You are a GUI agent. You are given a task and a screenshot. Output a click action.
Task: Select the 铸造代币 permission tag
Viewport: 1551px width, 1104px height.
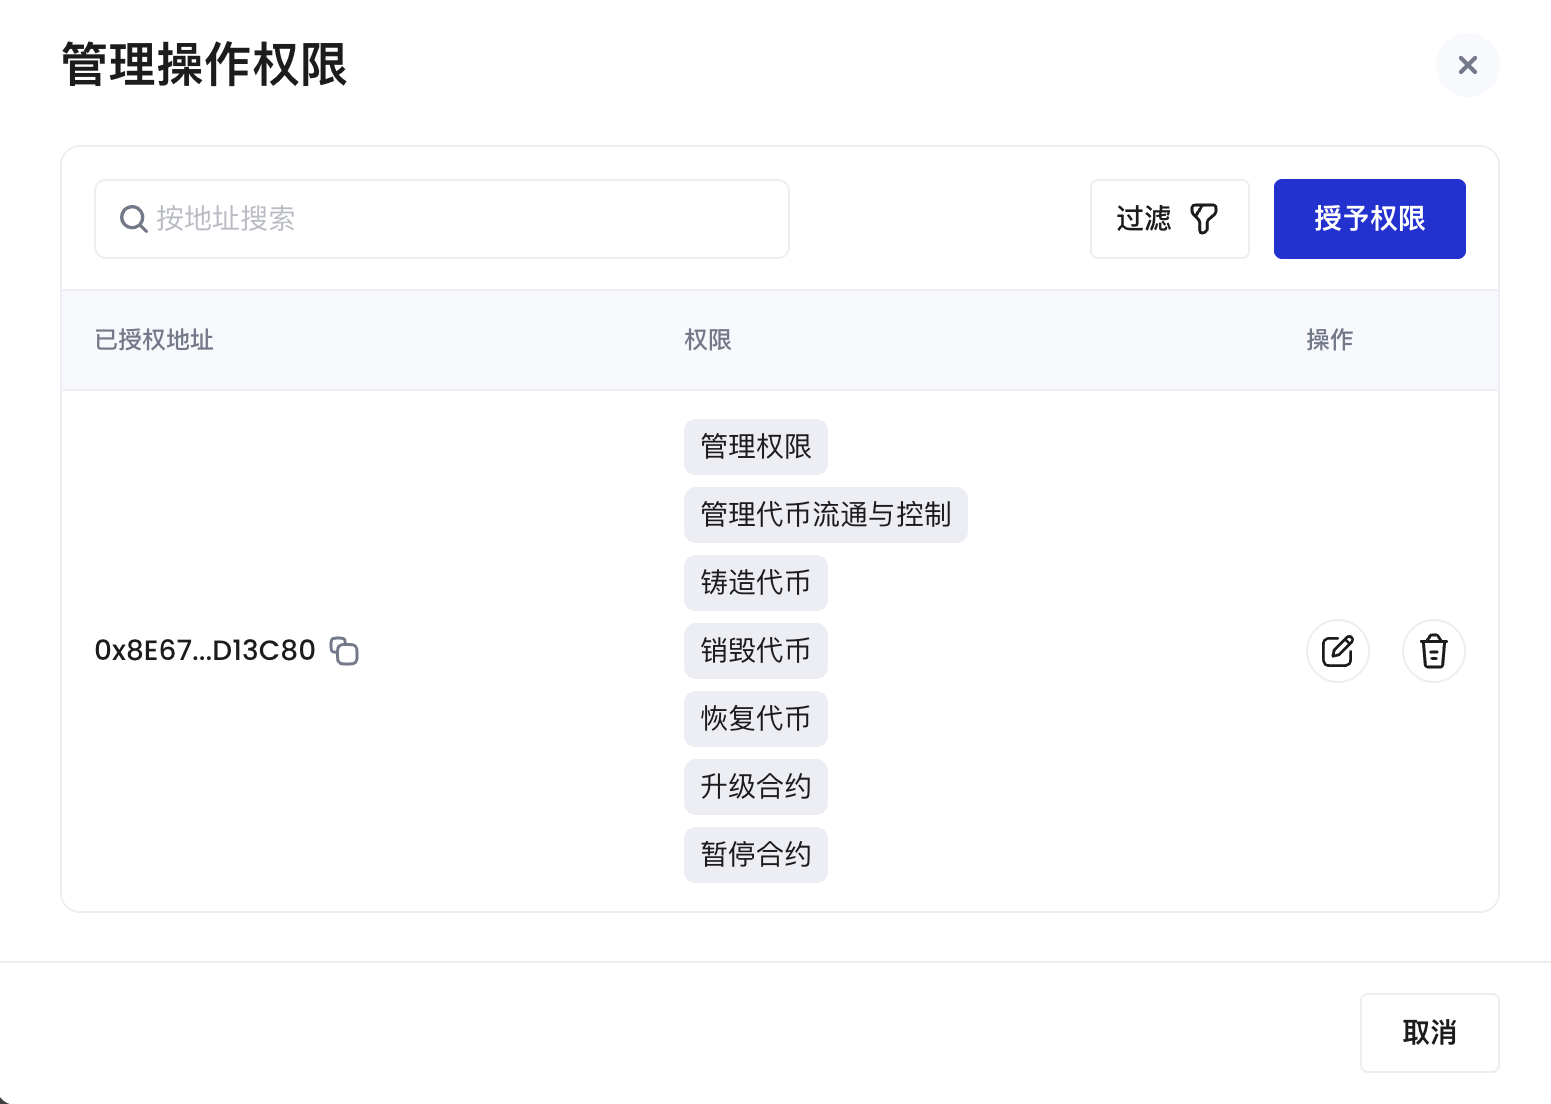[755, 583]
